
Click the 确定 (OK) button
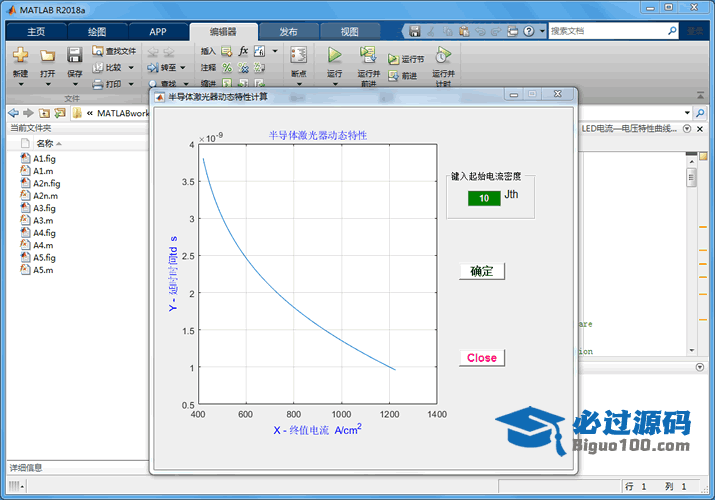click(x=482, y=271)
